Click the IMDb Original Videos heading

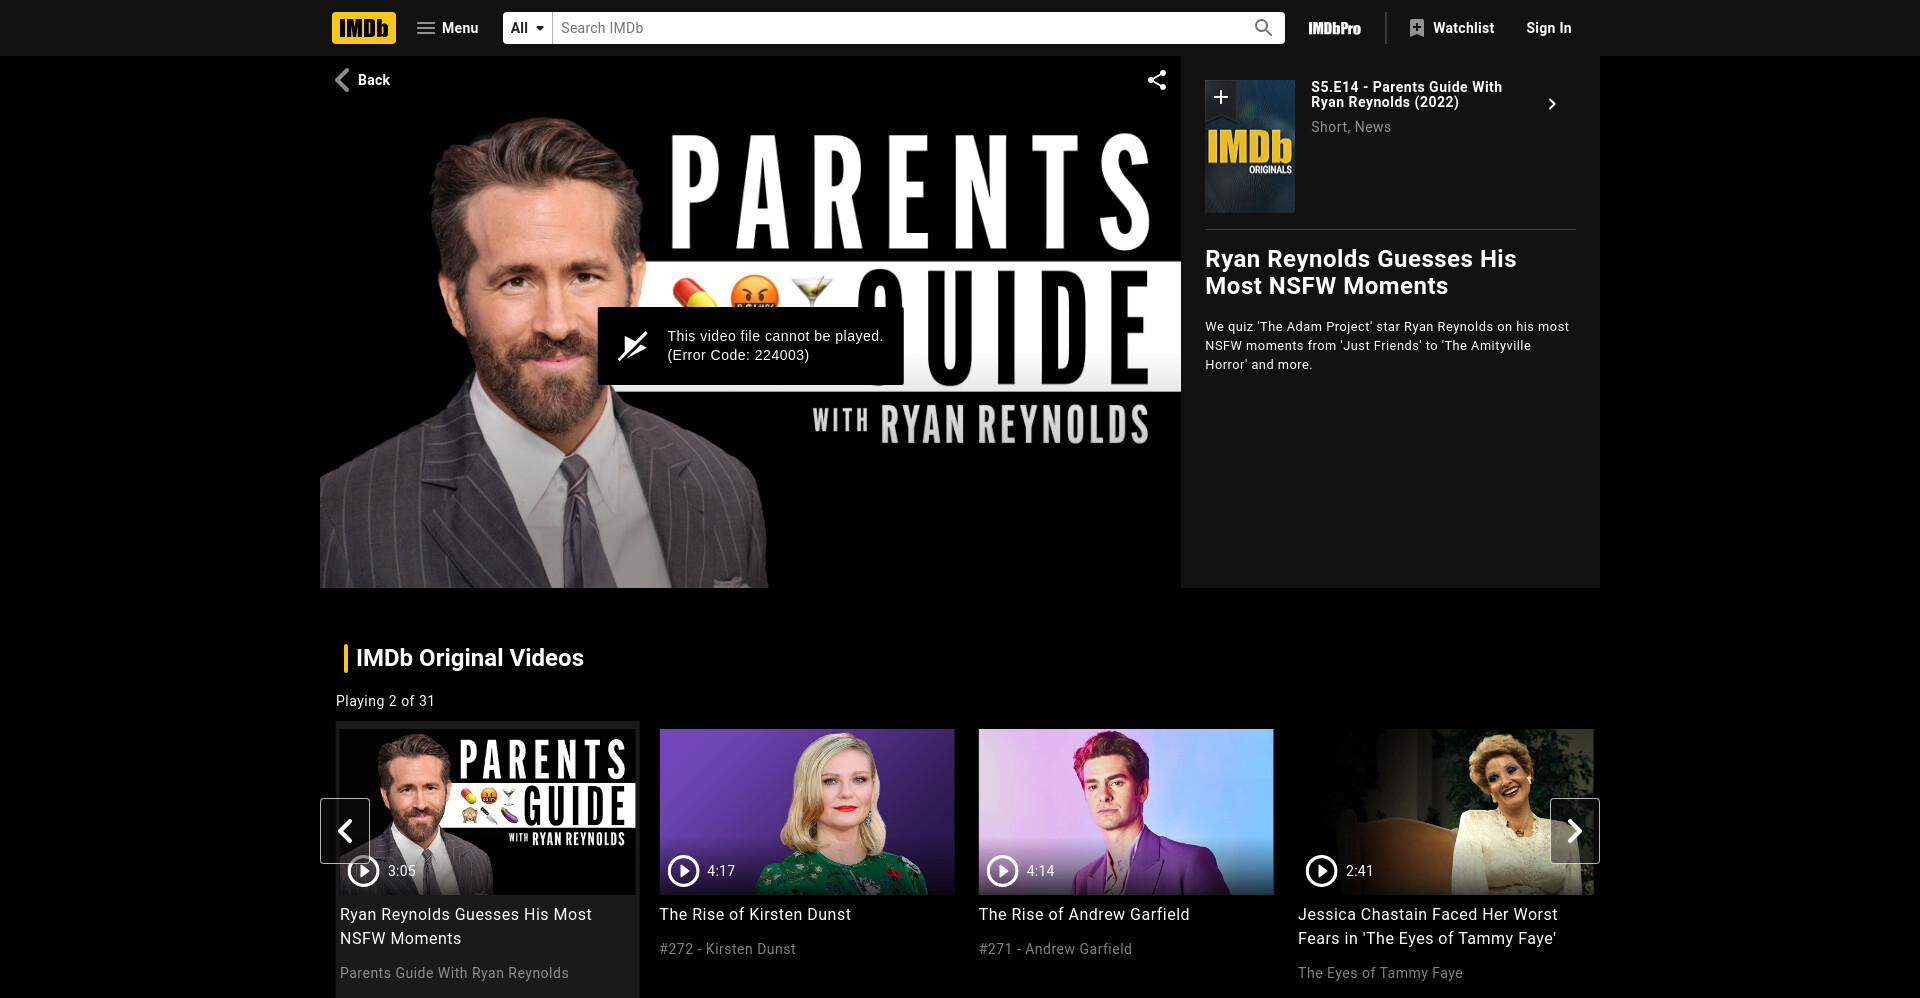[x=470, y=658]
